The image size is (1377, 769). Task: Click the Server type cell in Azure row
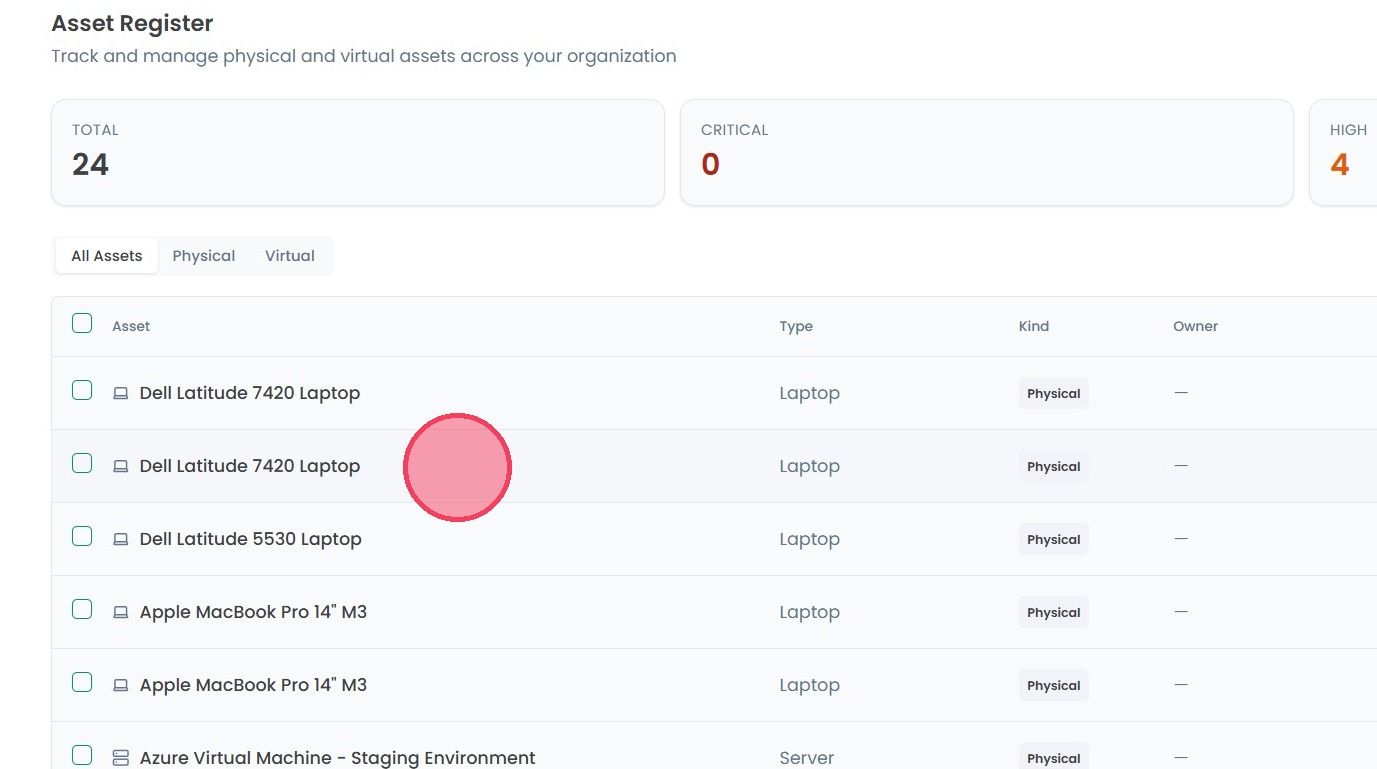(807, 758)
